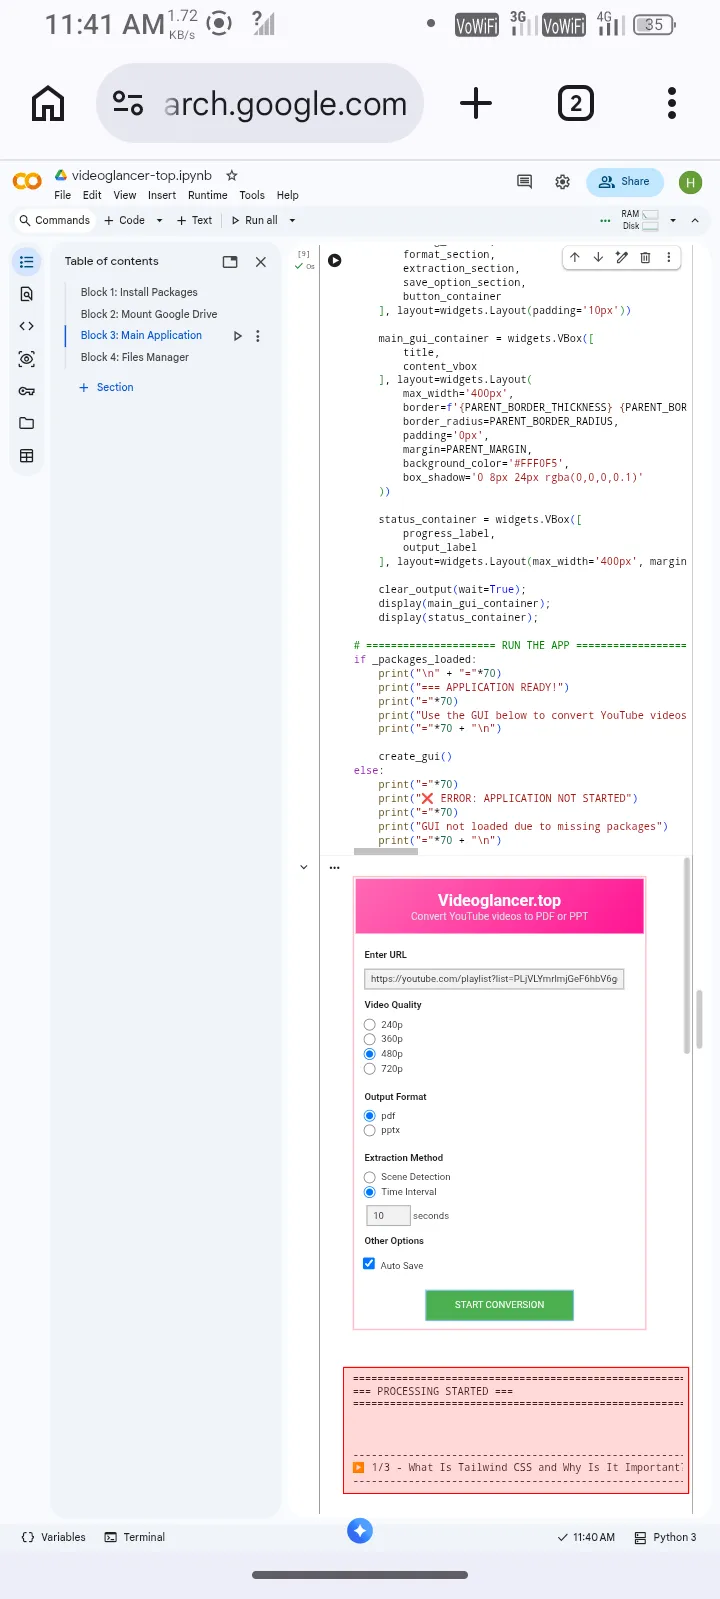Viewport: 720px width, 1599px height.
Task: Delete cell trash icon
Action: coord(645,257)
